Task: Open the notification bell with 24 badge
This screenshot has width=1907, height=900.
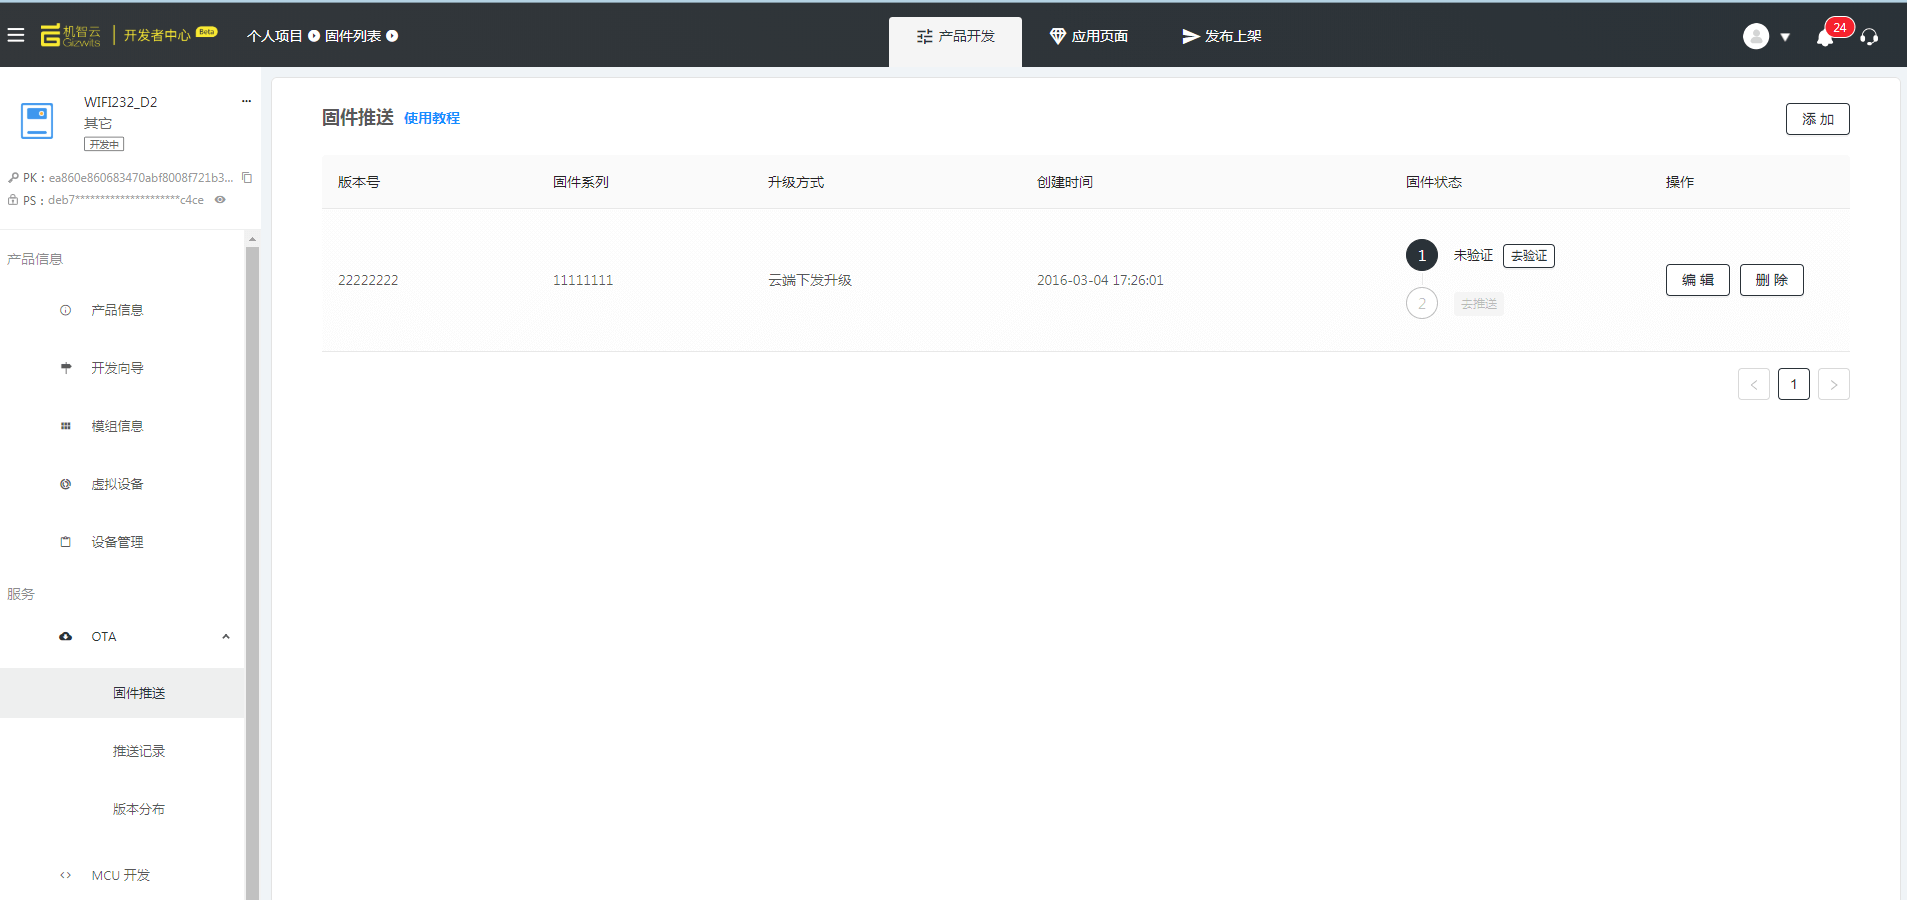Action: click(1825, 37)
